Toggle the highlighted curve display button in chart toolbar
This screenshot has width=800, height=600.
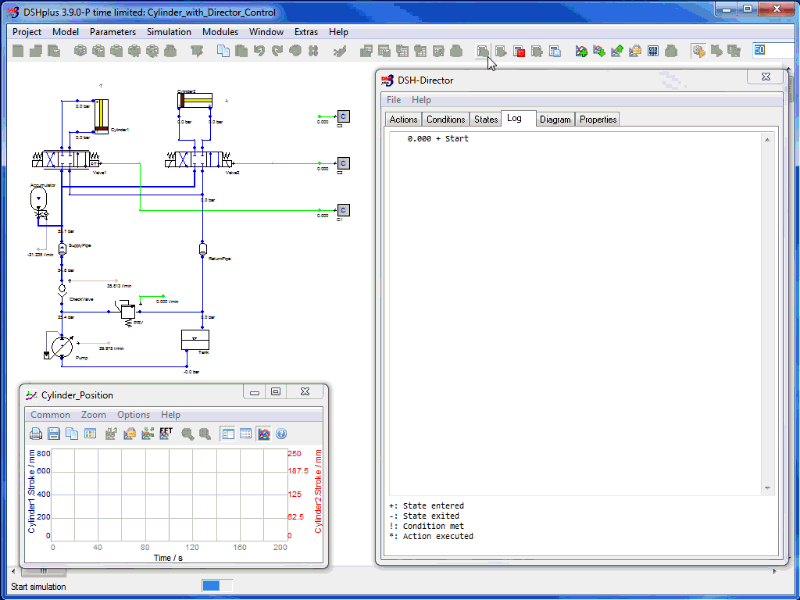pyautogui.click(x=263, y=434)
